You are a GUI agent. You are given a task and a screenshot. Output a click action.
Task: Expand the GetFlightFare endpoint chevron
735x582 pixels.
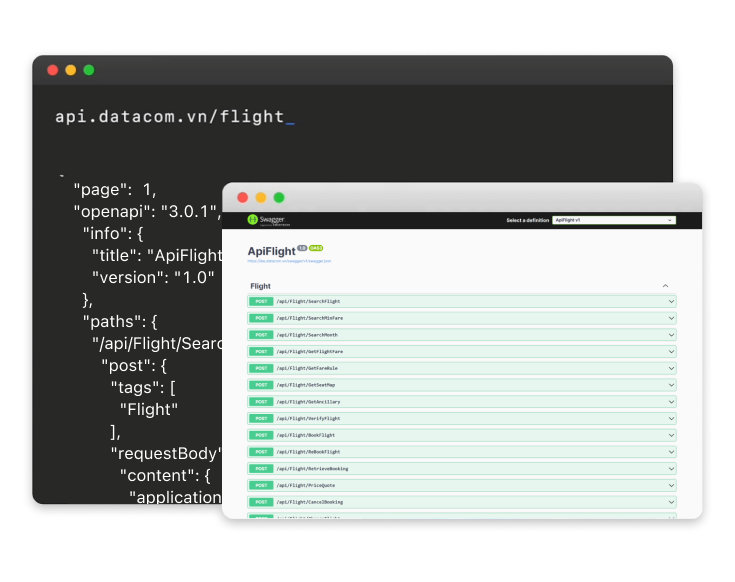[x=671, y=351]
